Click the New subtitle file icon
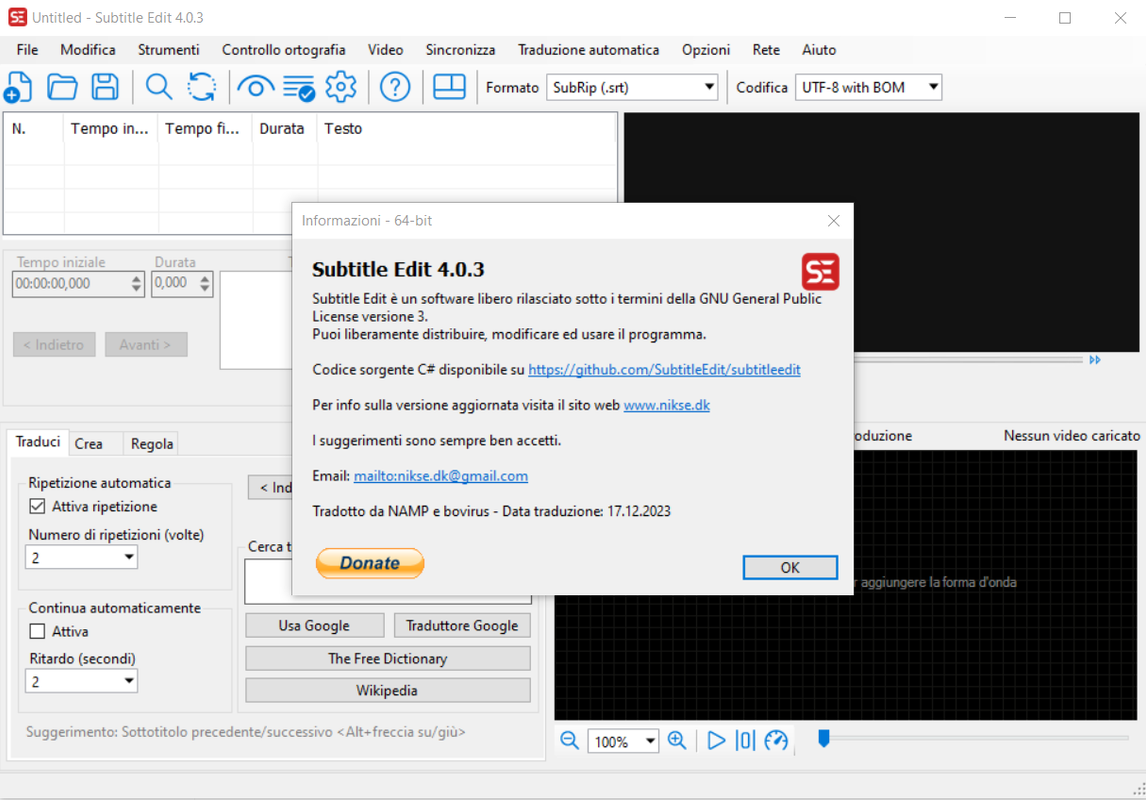Image resolution: width=1146 pixels, height=800 pixels. [18, 87]
